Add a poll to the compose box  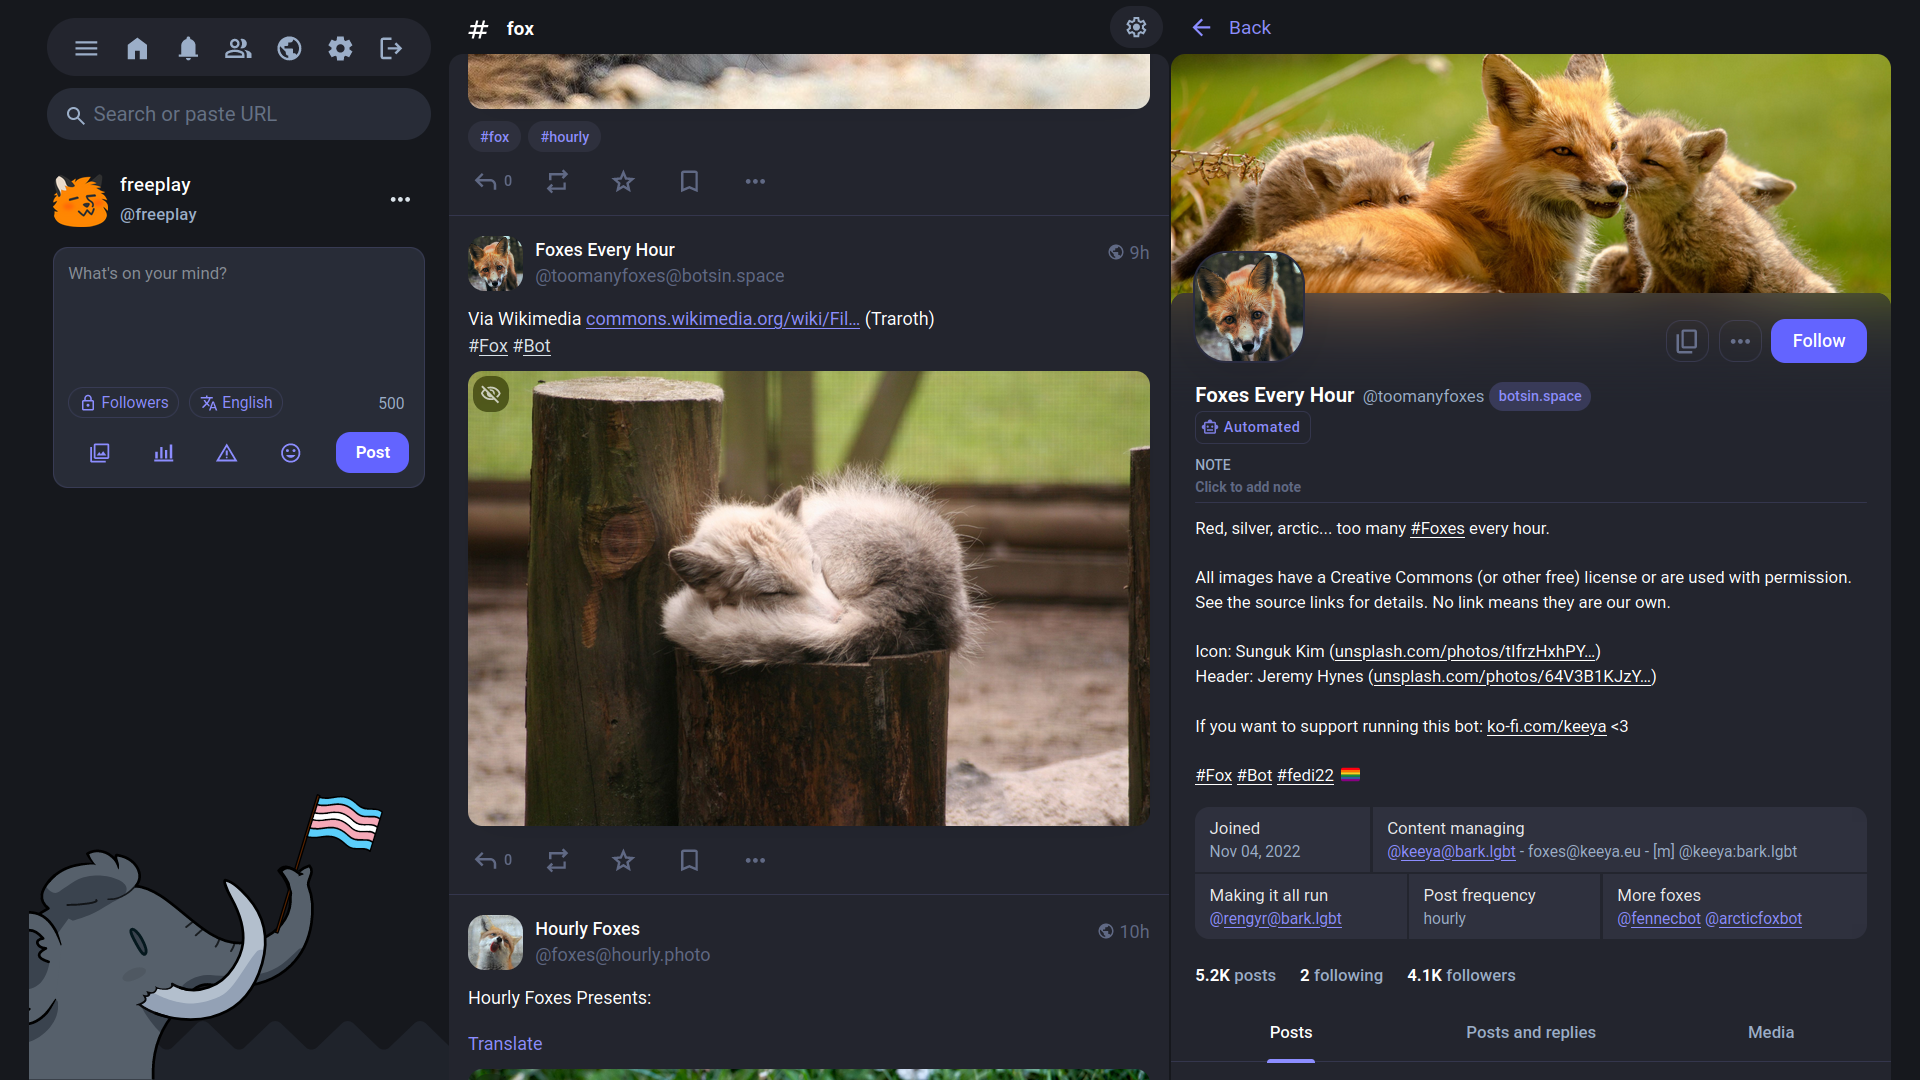(163, 453)
